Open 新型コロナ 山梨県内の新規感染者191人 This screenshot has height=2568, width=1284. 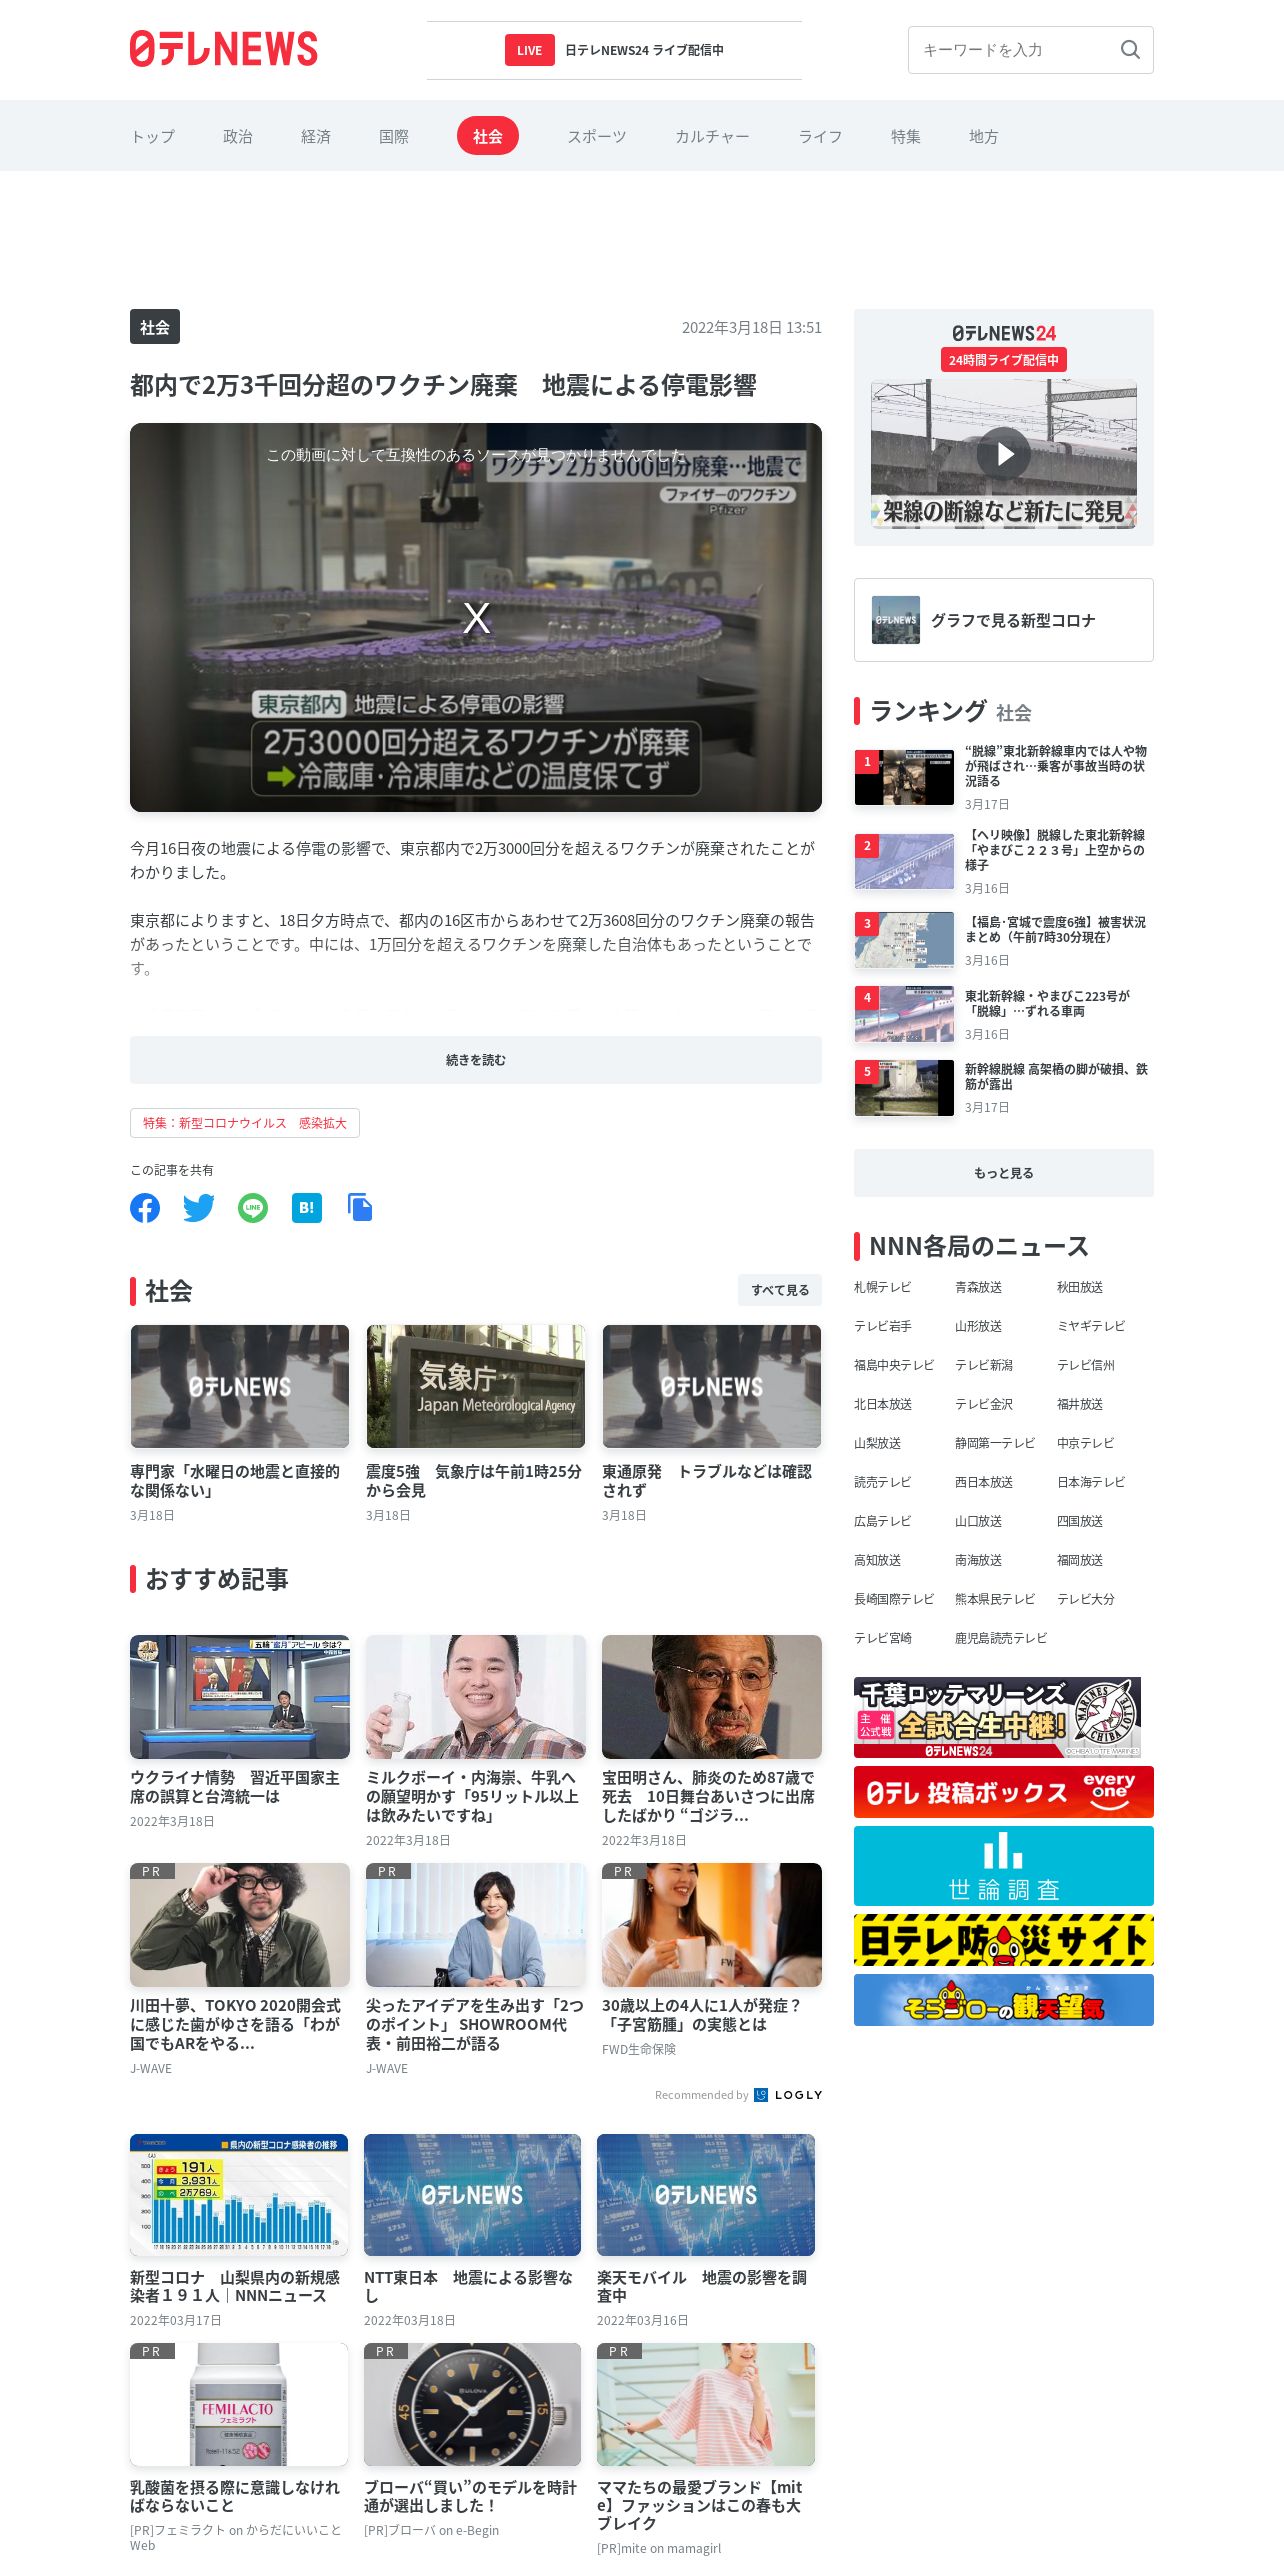point(239,2231)
